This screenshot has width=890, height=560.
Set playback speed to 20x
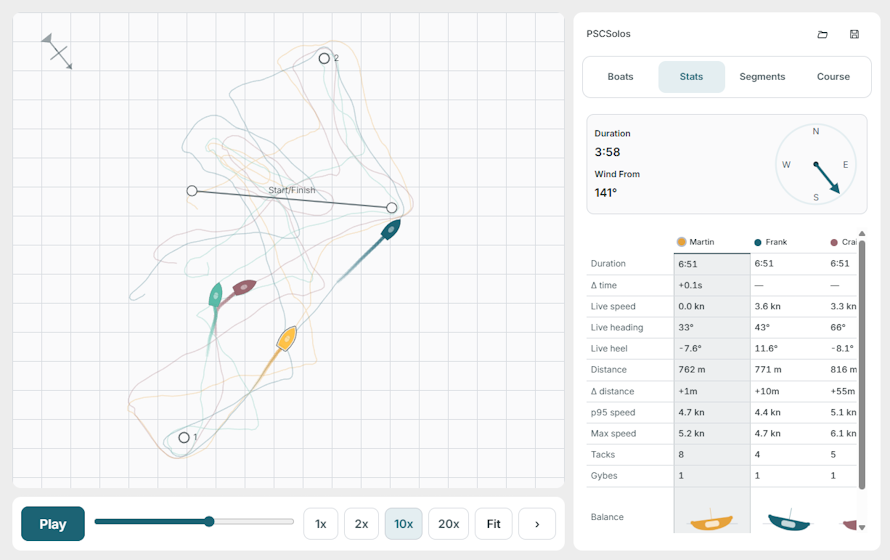[x=448, y=524]
